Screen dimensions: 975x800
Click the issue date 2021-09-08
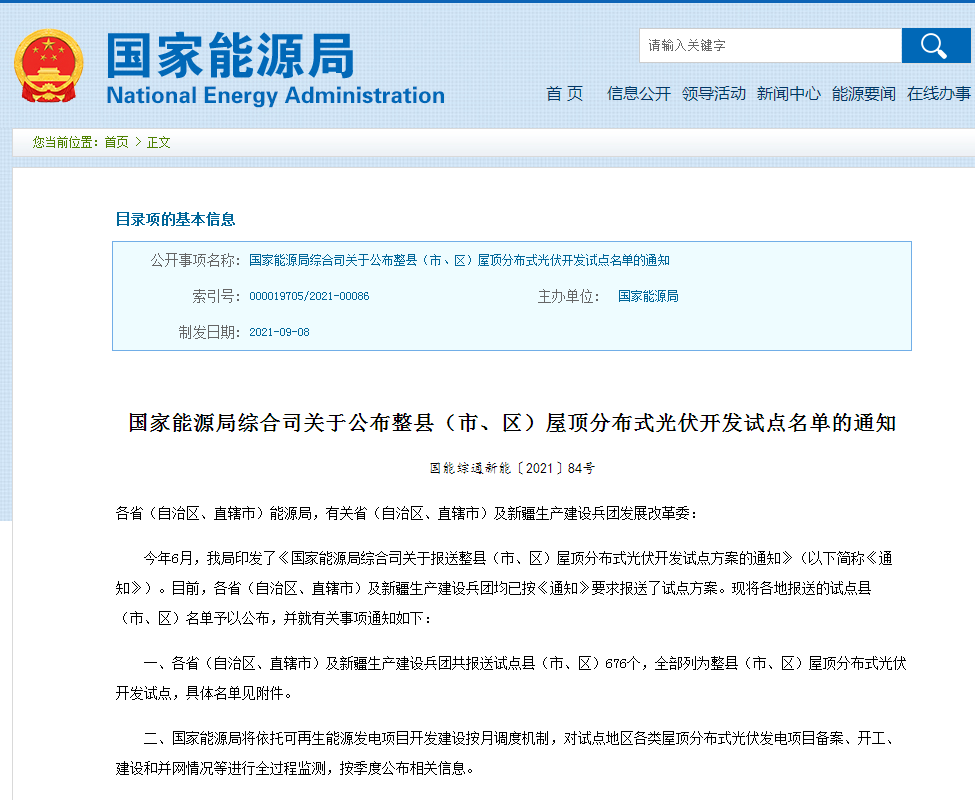click(x=279, y=332)
